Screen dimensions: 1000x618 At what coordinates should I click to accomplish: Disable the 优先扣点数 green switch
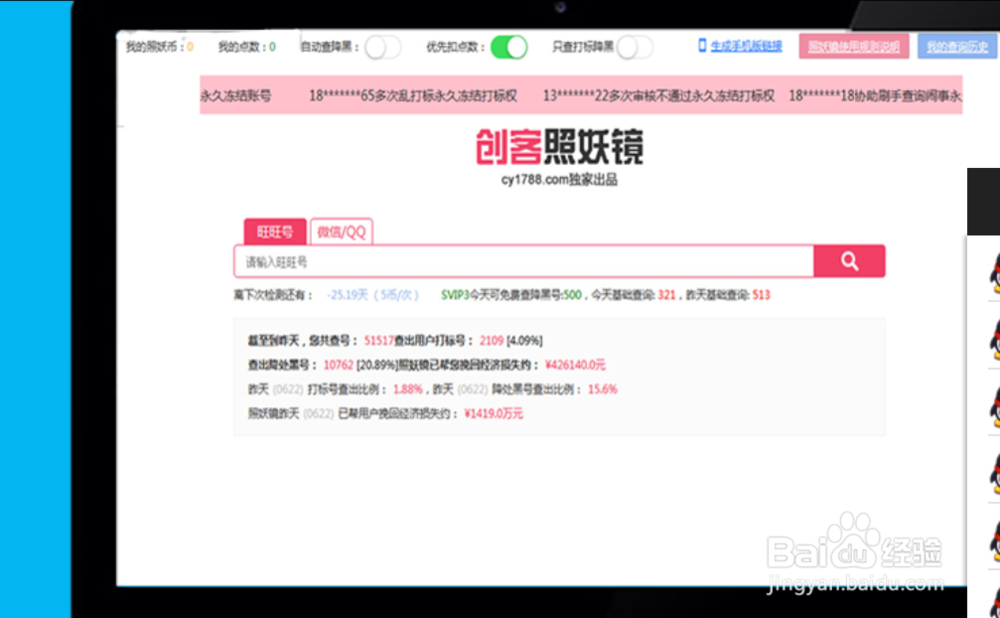point(508,46)
